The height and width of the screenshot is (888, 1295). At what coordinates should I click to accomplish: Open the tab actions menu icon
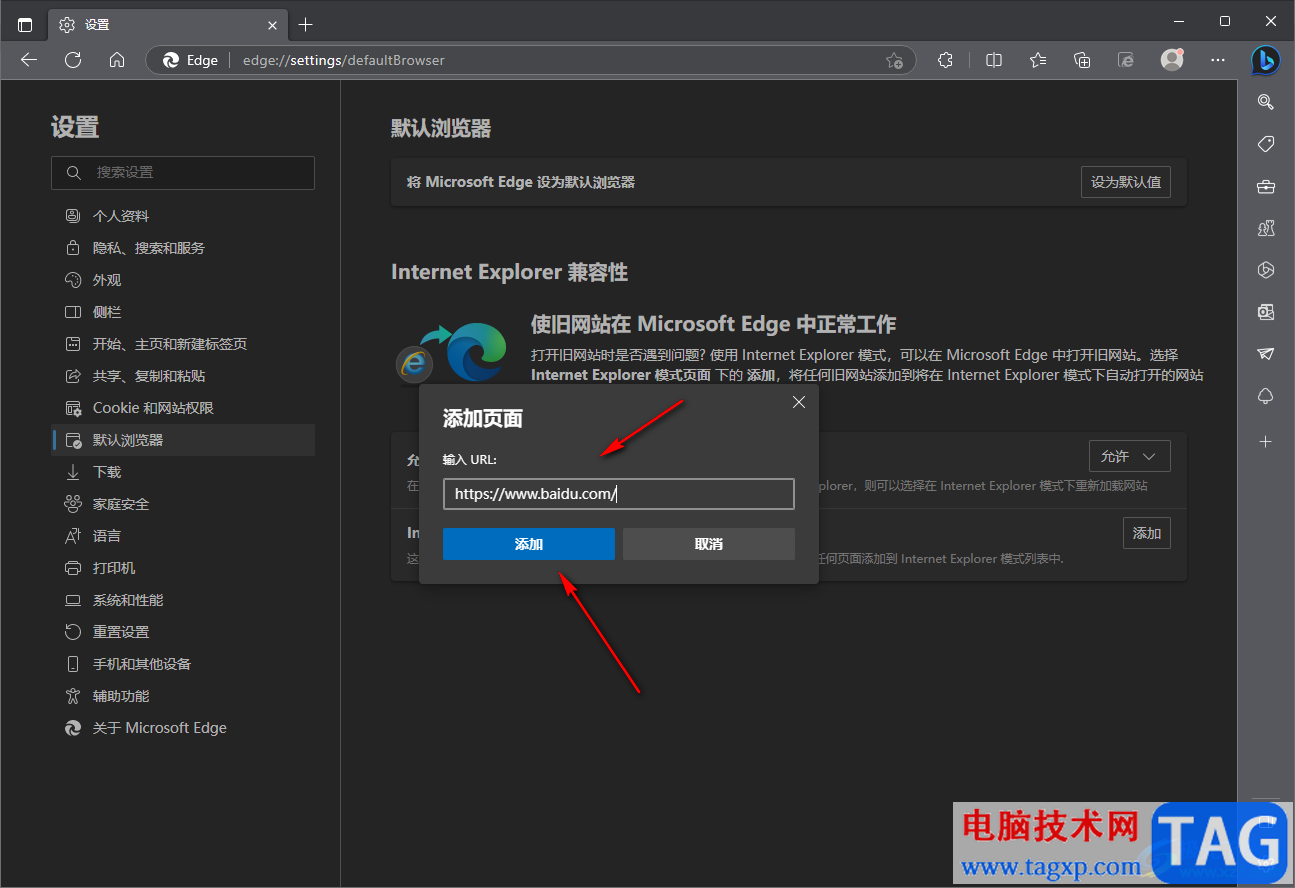click(25, 24)
